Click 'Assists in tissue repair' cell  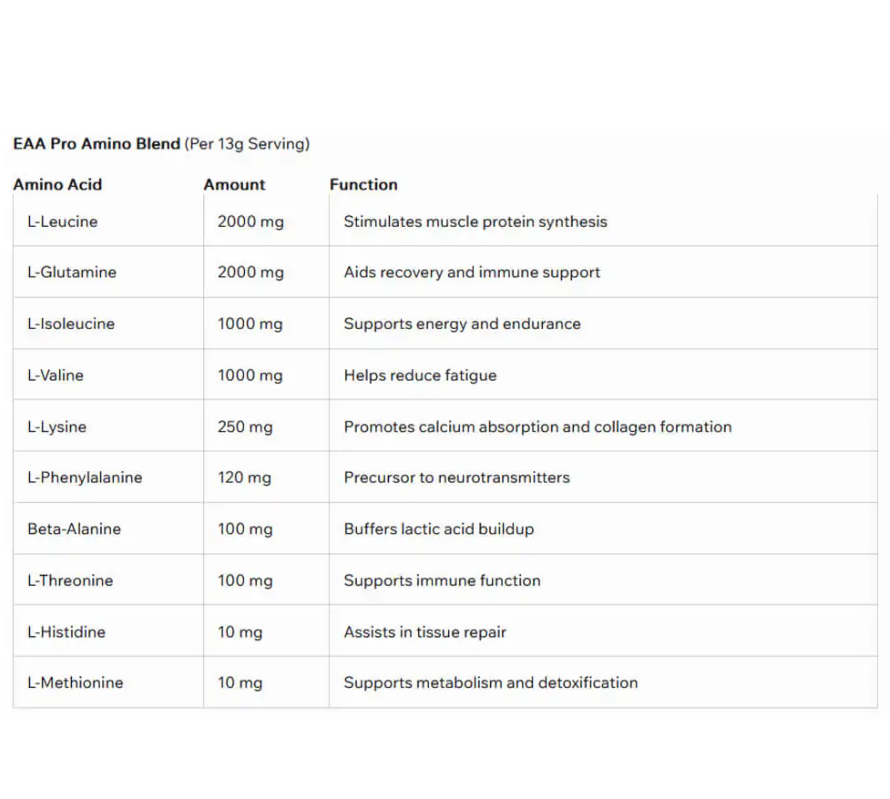click(425, 632)
